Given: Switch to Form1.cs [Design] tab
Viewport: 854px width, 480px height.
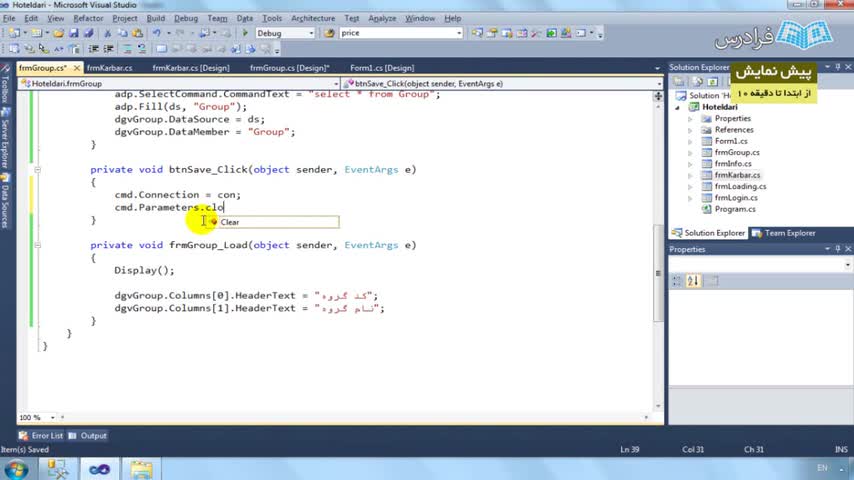Looking at the screenshot, I should [382, 68].
